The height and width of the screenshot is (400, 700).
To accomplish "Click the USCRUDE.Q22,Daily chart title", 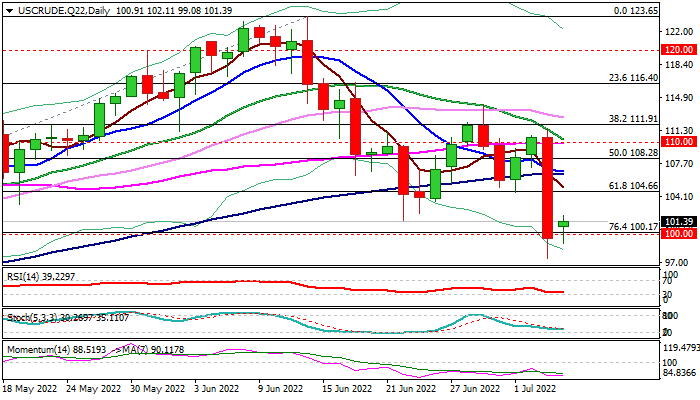I will (50, 9).
